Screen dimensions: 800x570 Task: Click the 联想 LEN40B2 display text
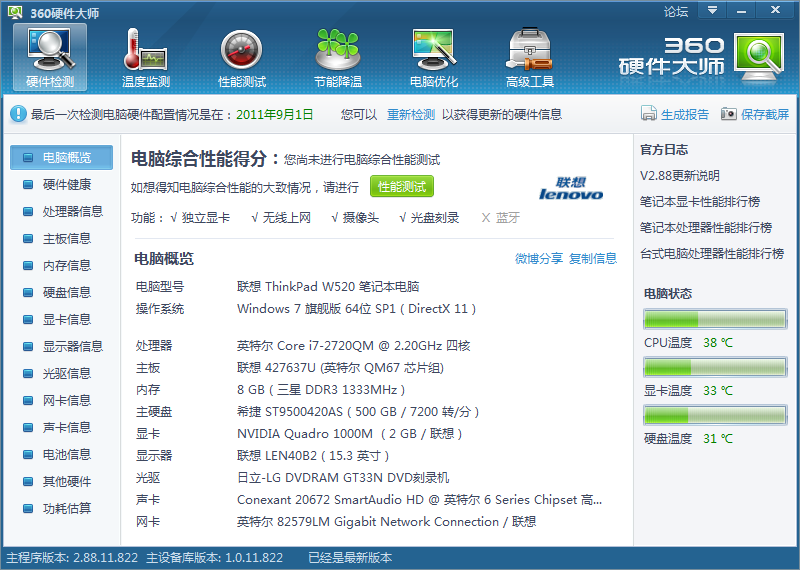coord(313,456)
